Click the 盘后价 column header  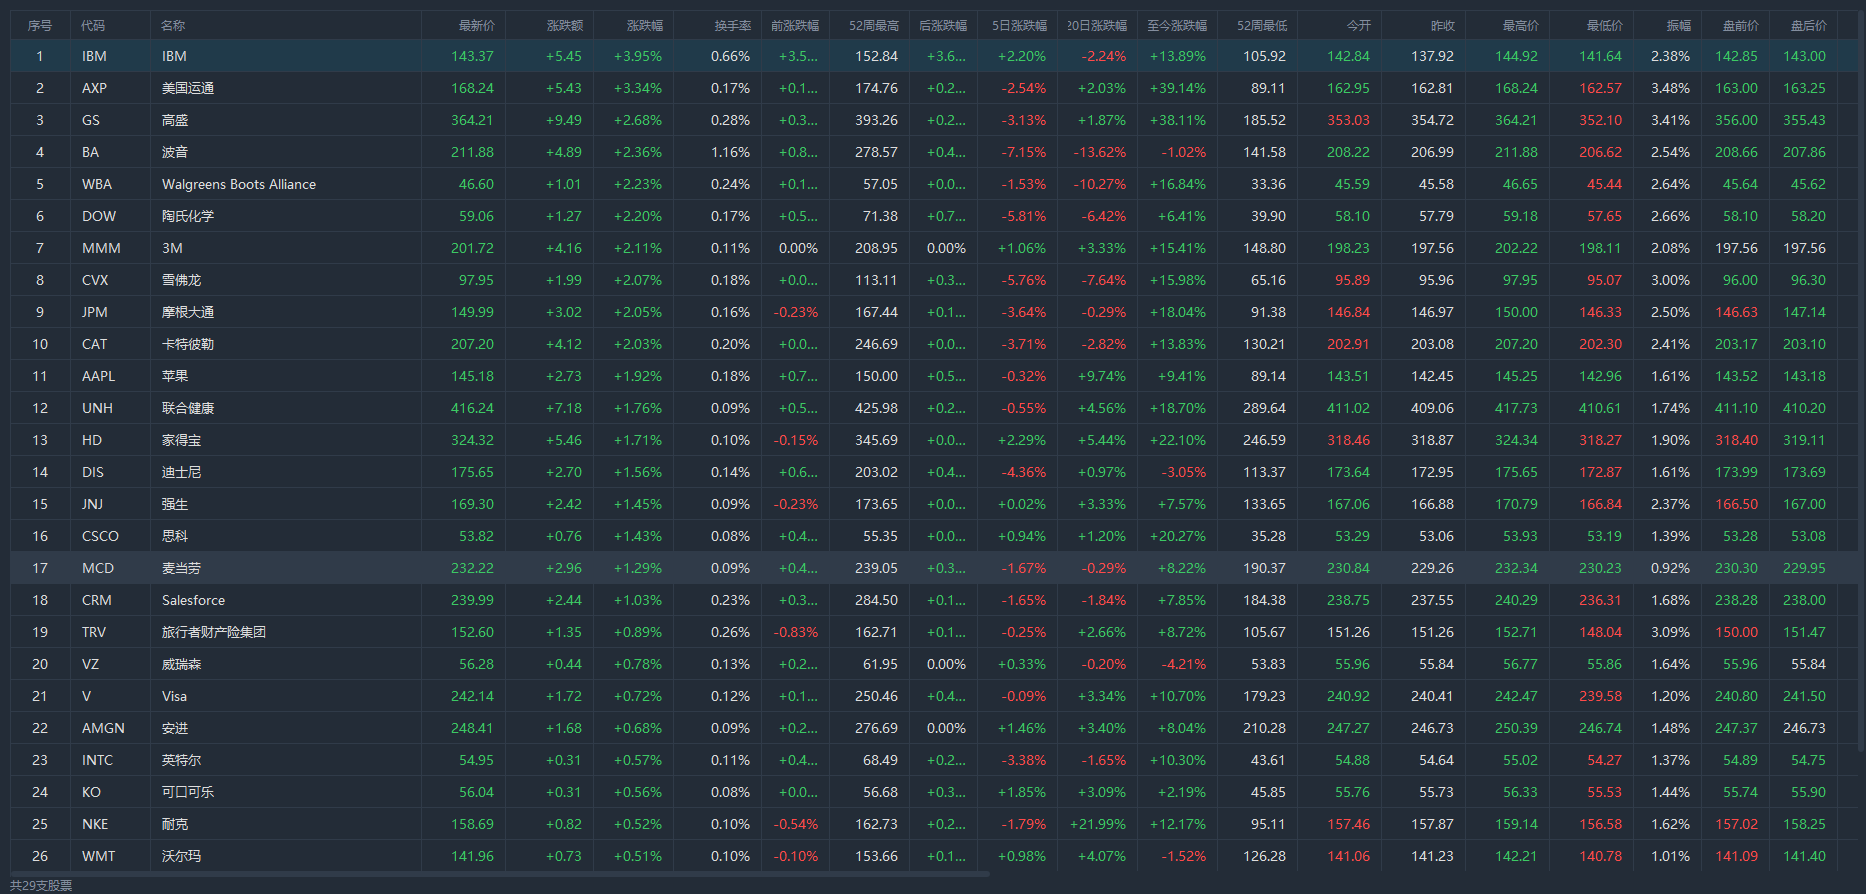tap(1808, 25)
